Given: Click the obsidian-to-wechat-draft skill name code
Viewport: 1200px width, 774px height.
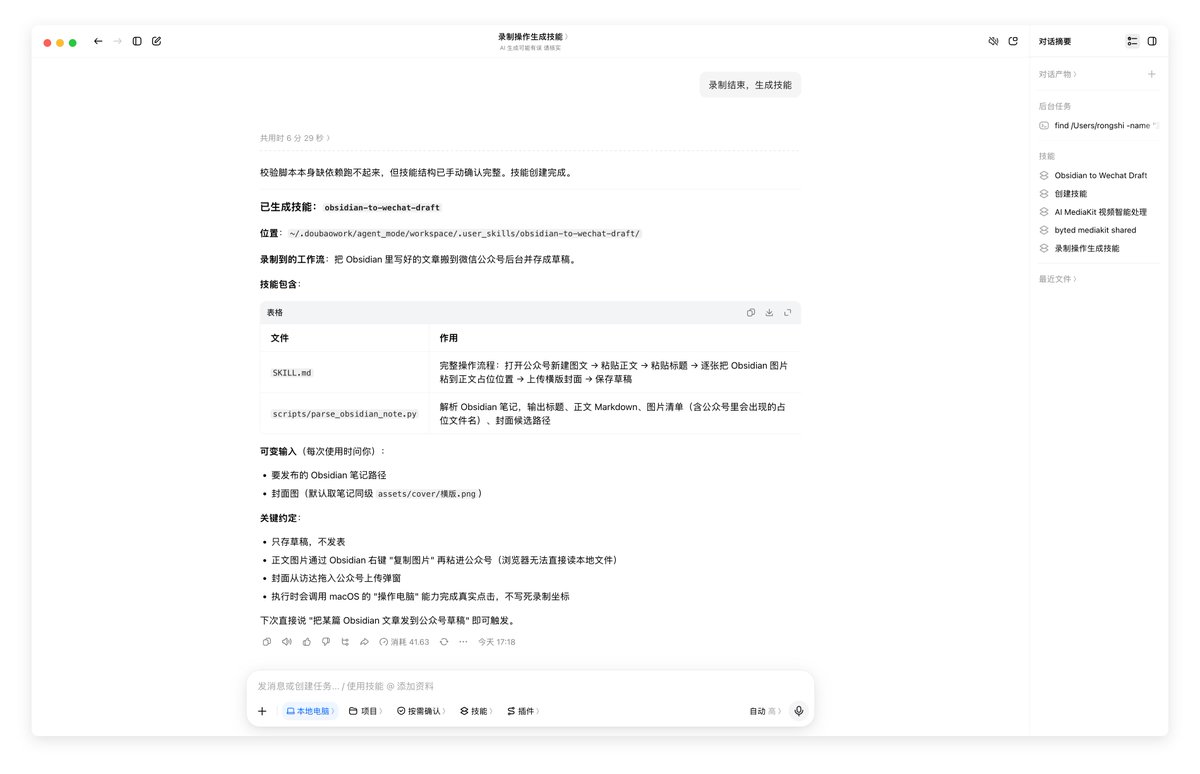Looking at the screenshot, I should click(x=382, y=208).
